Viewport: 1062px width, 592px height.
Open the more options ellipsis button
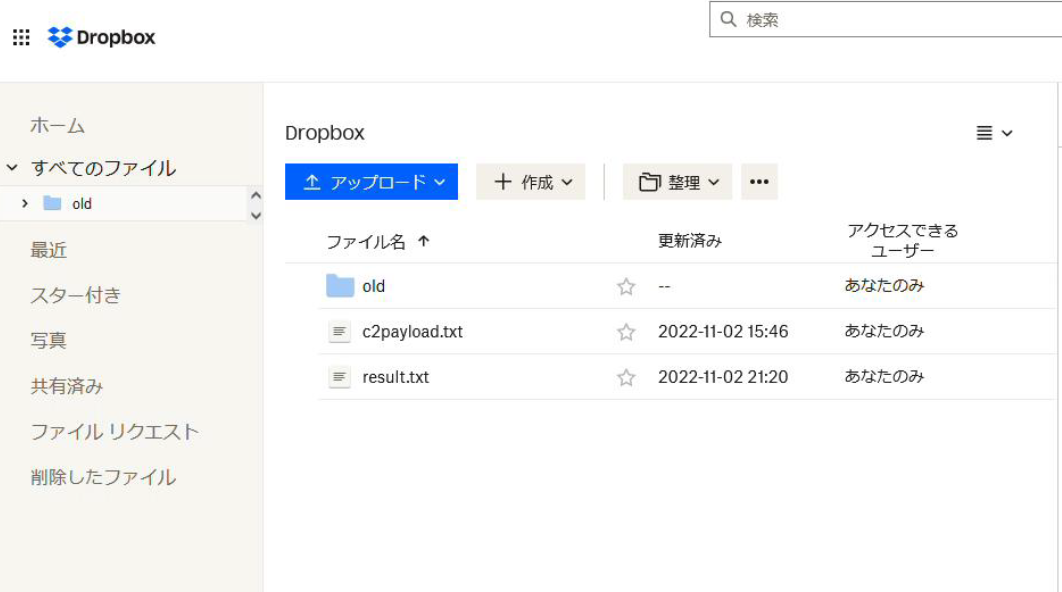759,182
